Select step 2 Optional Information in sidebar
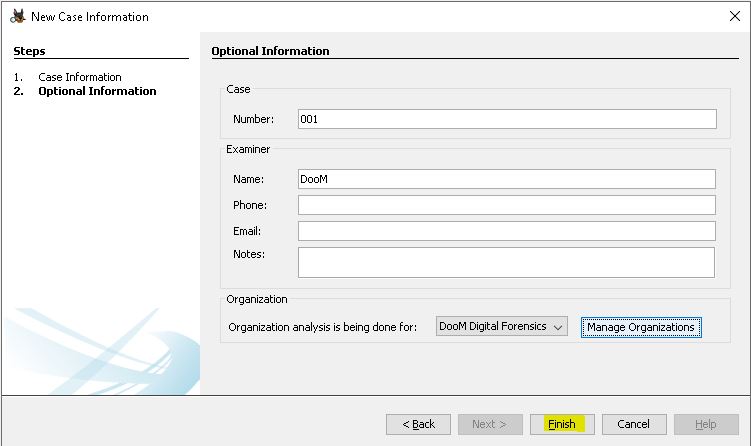The width and height of the screenshot is (751, 446). tap(97, 91)
